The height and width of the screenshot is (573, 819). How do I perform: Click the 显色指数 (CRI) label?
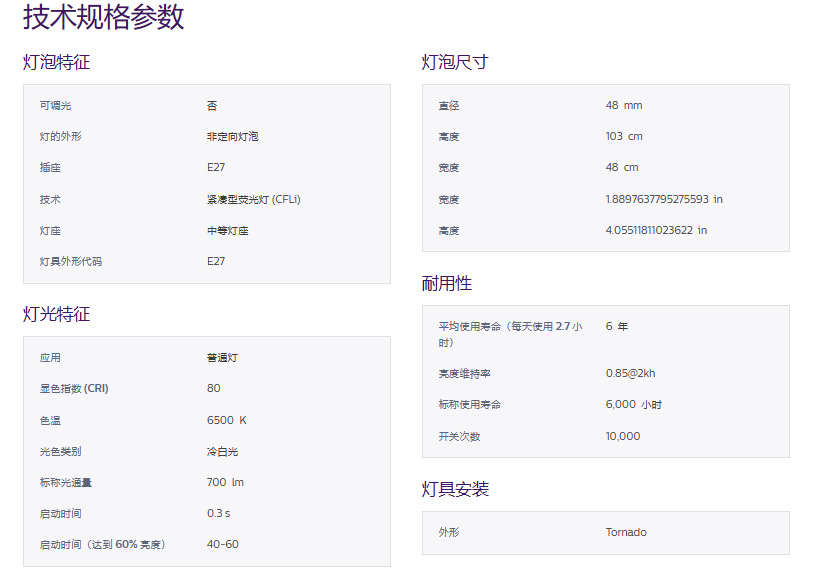74,389
